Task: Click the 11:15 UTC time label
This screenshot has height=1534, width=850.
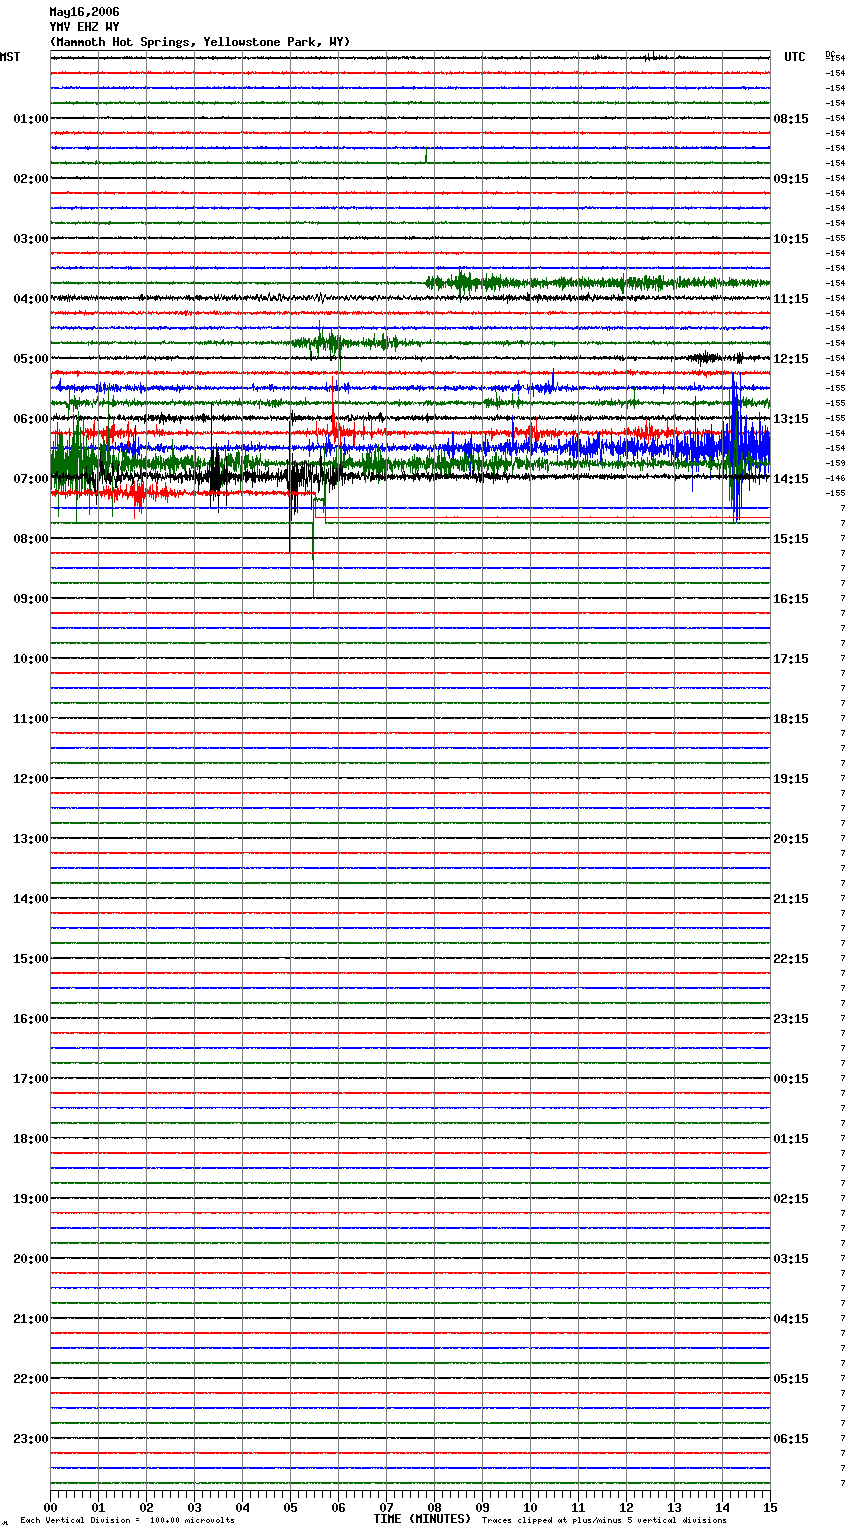Action: tap(791, 299)
